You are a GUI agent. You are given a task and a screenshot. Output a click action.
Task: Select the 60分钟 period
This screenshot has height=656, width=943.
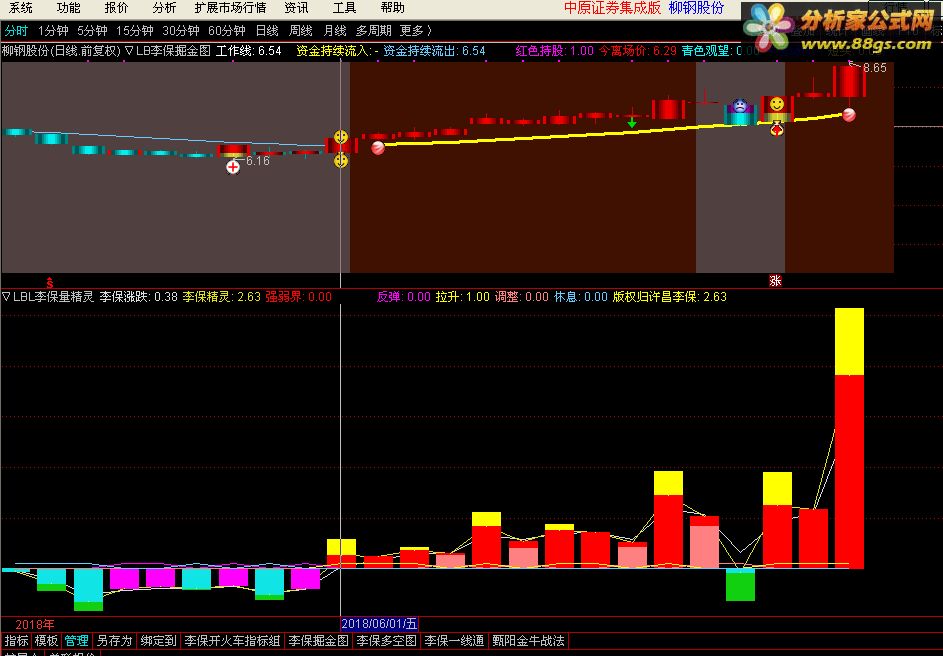(227, 31)
